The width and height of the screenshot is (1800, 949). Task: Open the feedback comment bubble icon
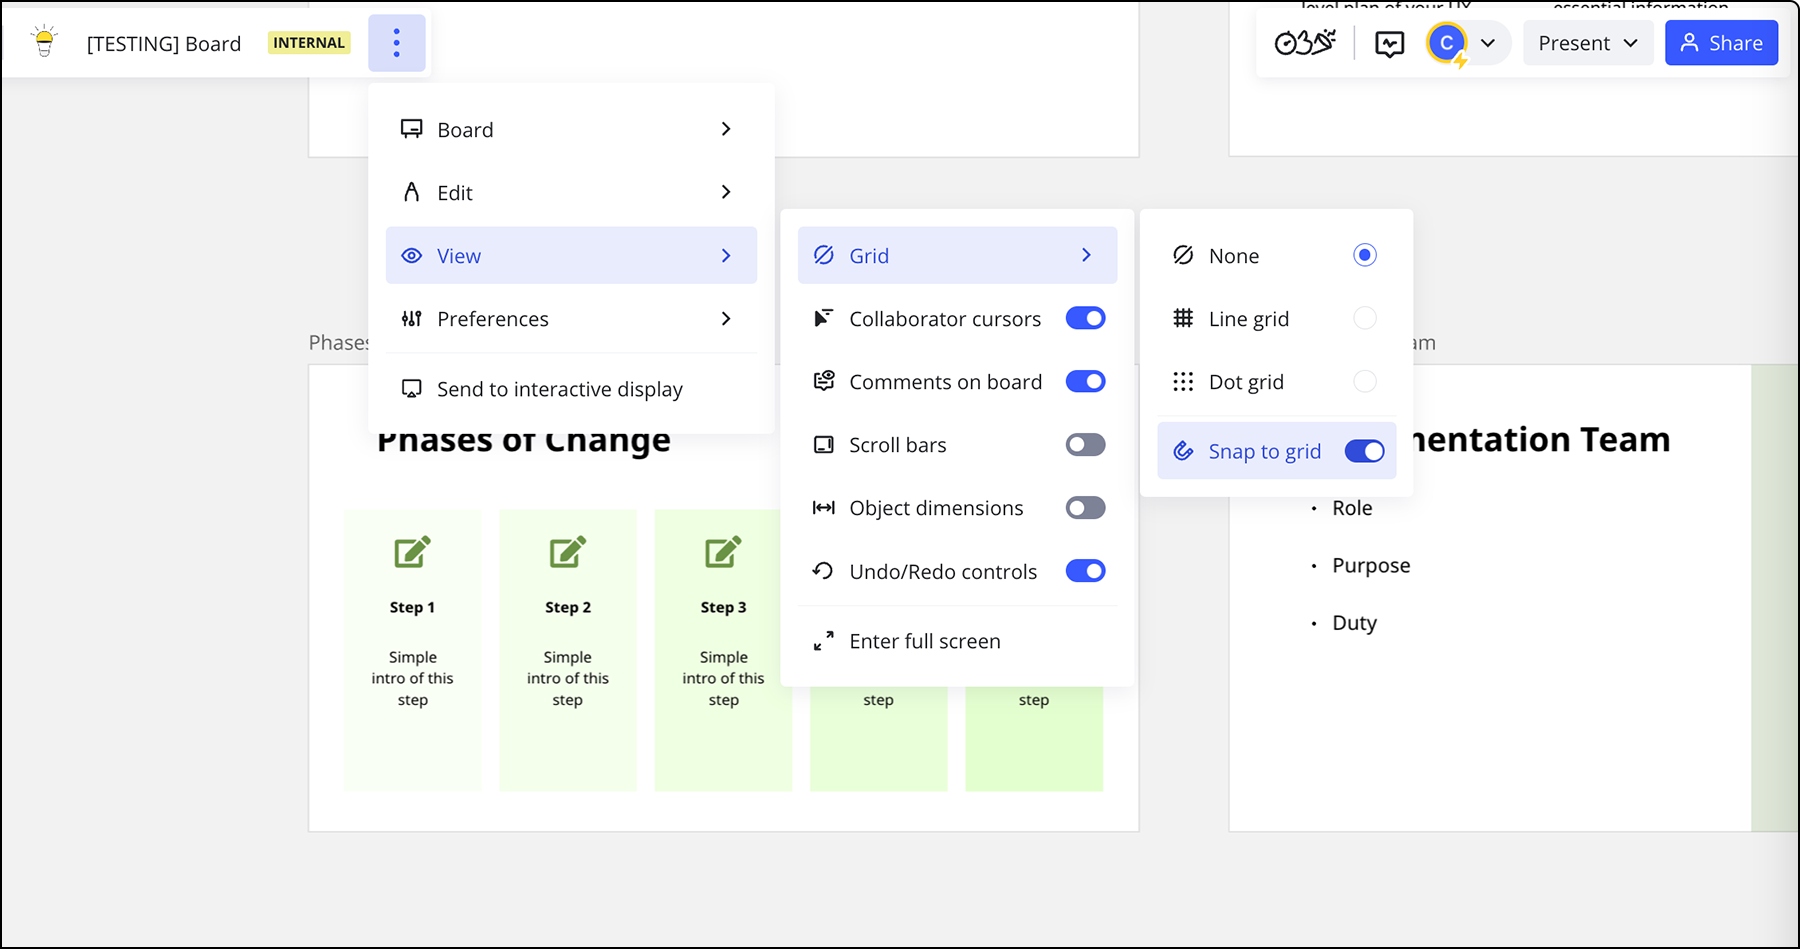[x=1389, y=42]
